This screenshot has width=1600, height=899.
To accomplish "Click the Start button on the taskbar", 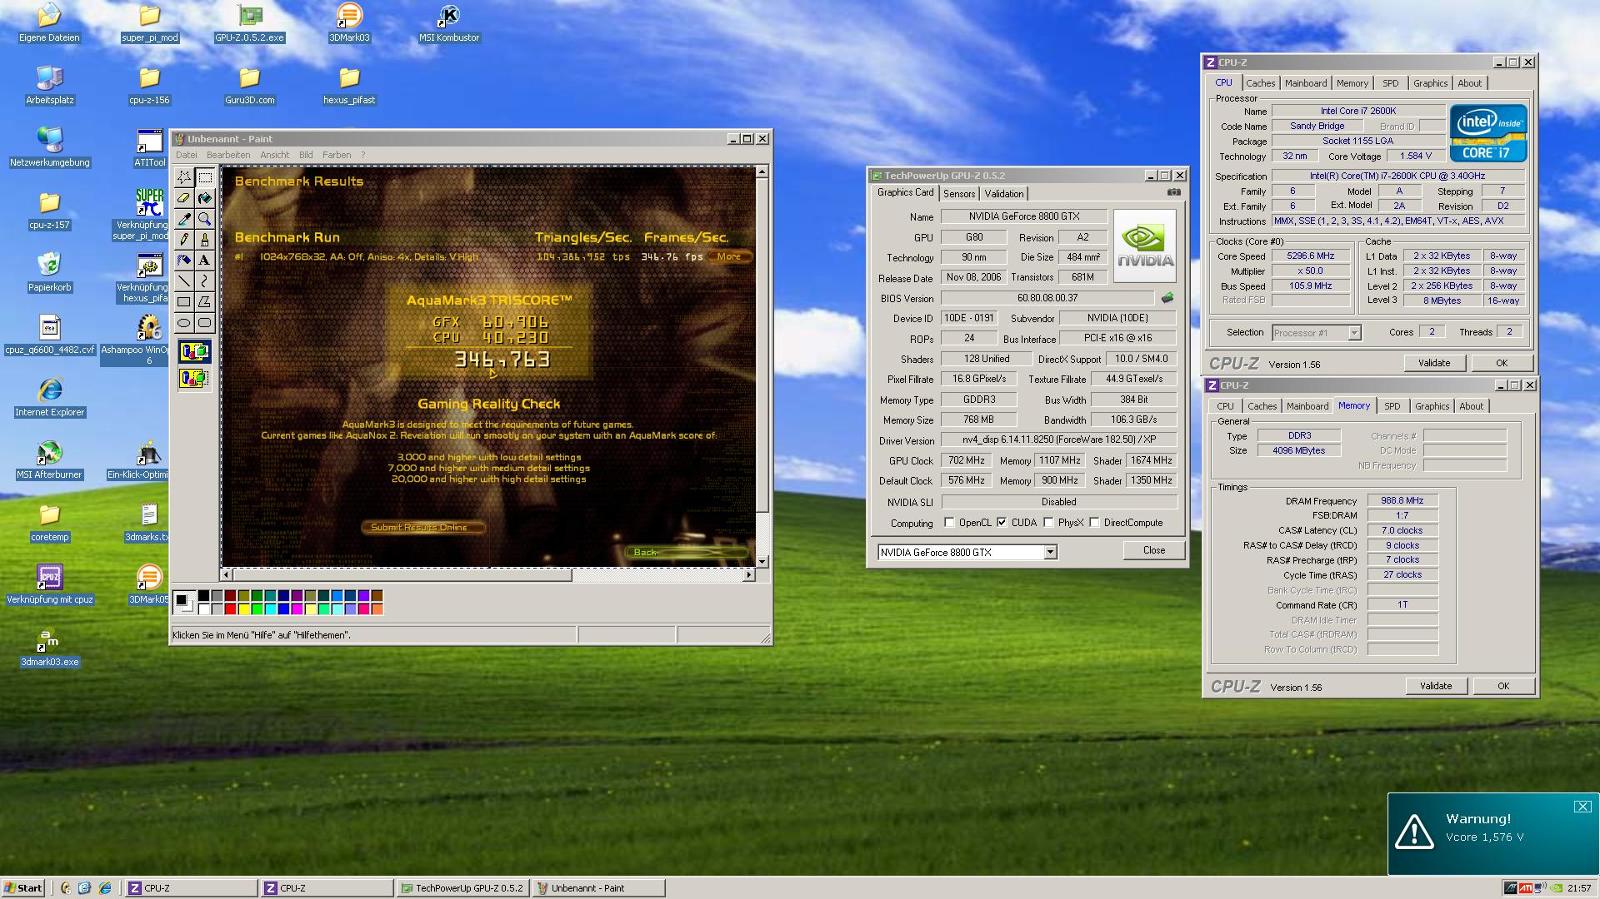I will [x=24, y=888].
